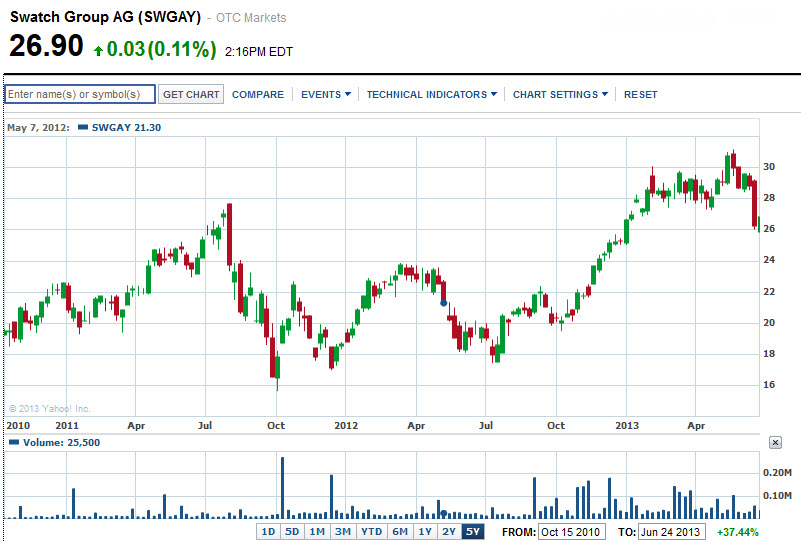This screenshot has width=801, height=542.
Task: Select the 6M time range
Action: (400, 531)
